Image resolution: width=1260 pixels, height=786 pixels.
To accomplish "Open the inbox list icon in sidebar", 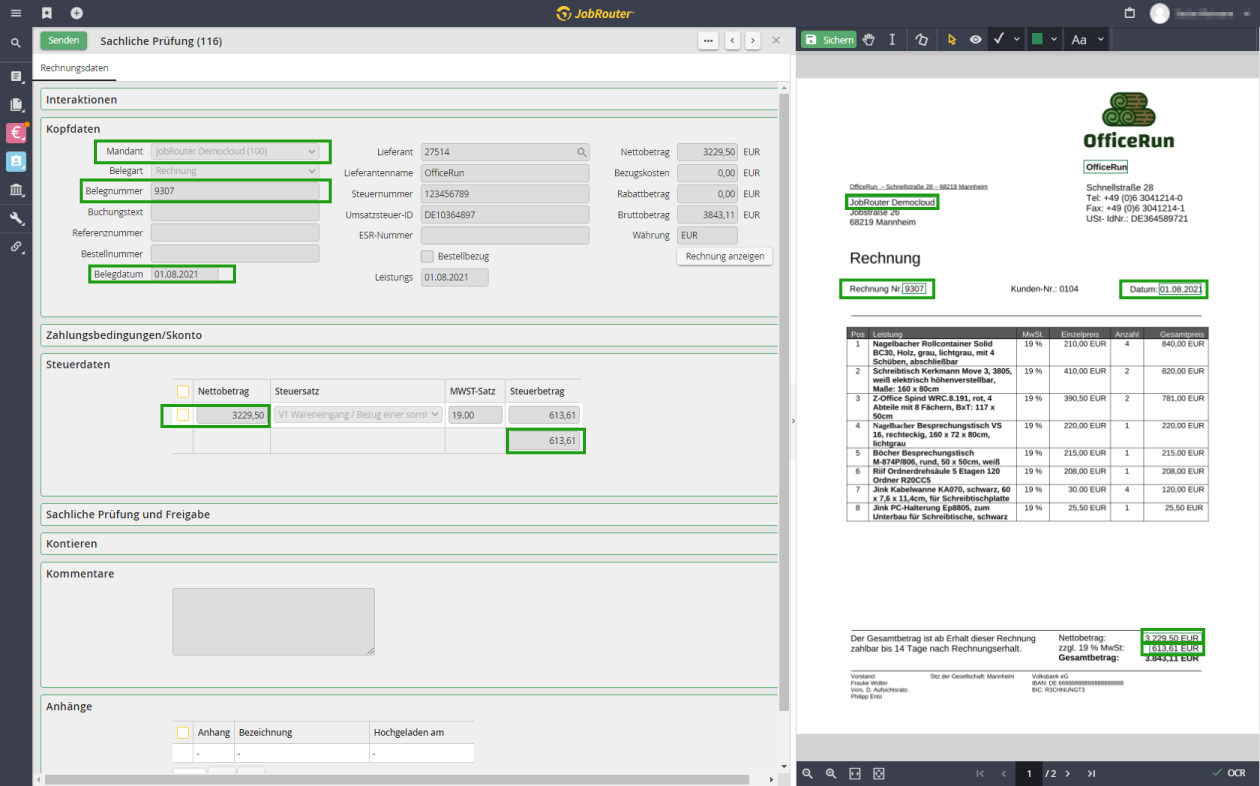I will pos(16,76).
